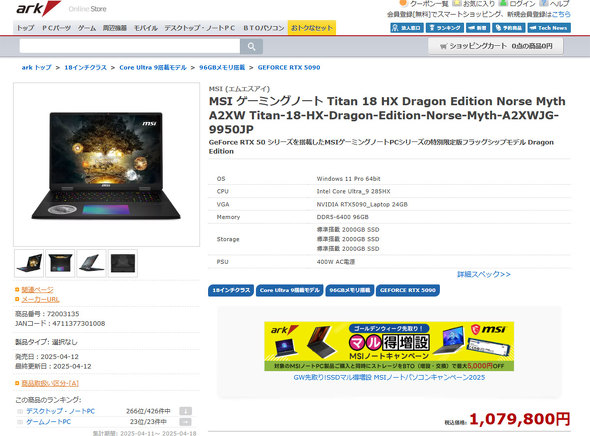Open favorites star icon link
The image size is (590, 436).
coord(473,4)
